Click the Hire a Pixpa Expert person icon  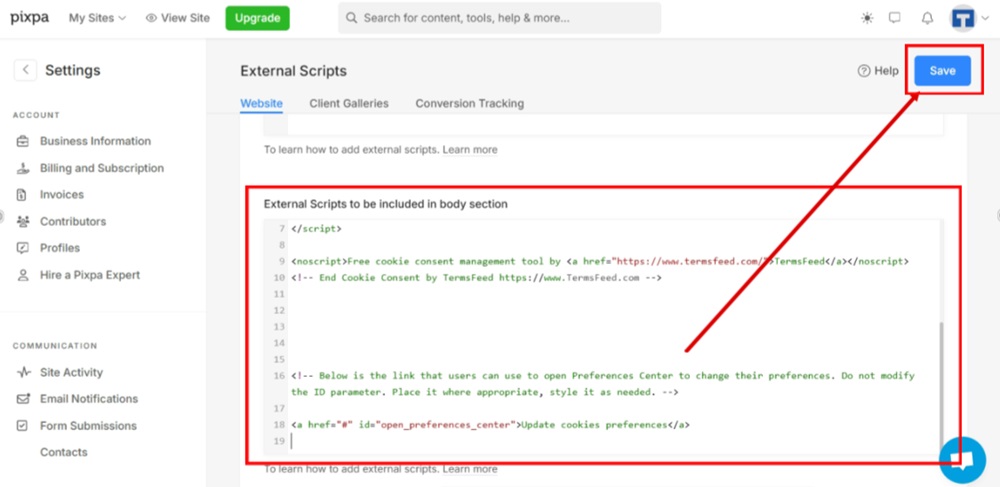[x=23, y=275]
